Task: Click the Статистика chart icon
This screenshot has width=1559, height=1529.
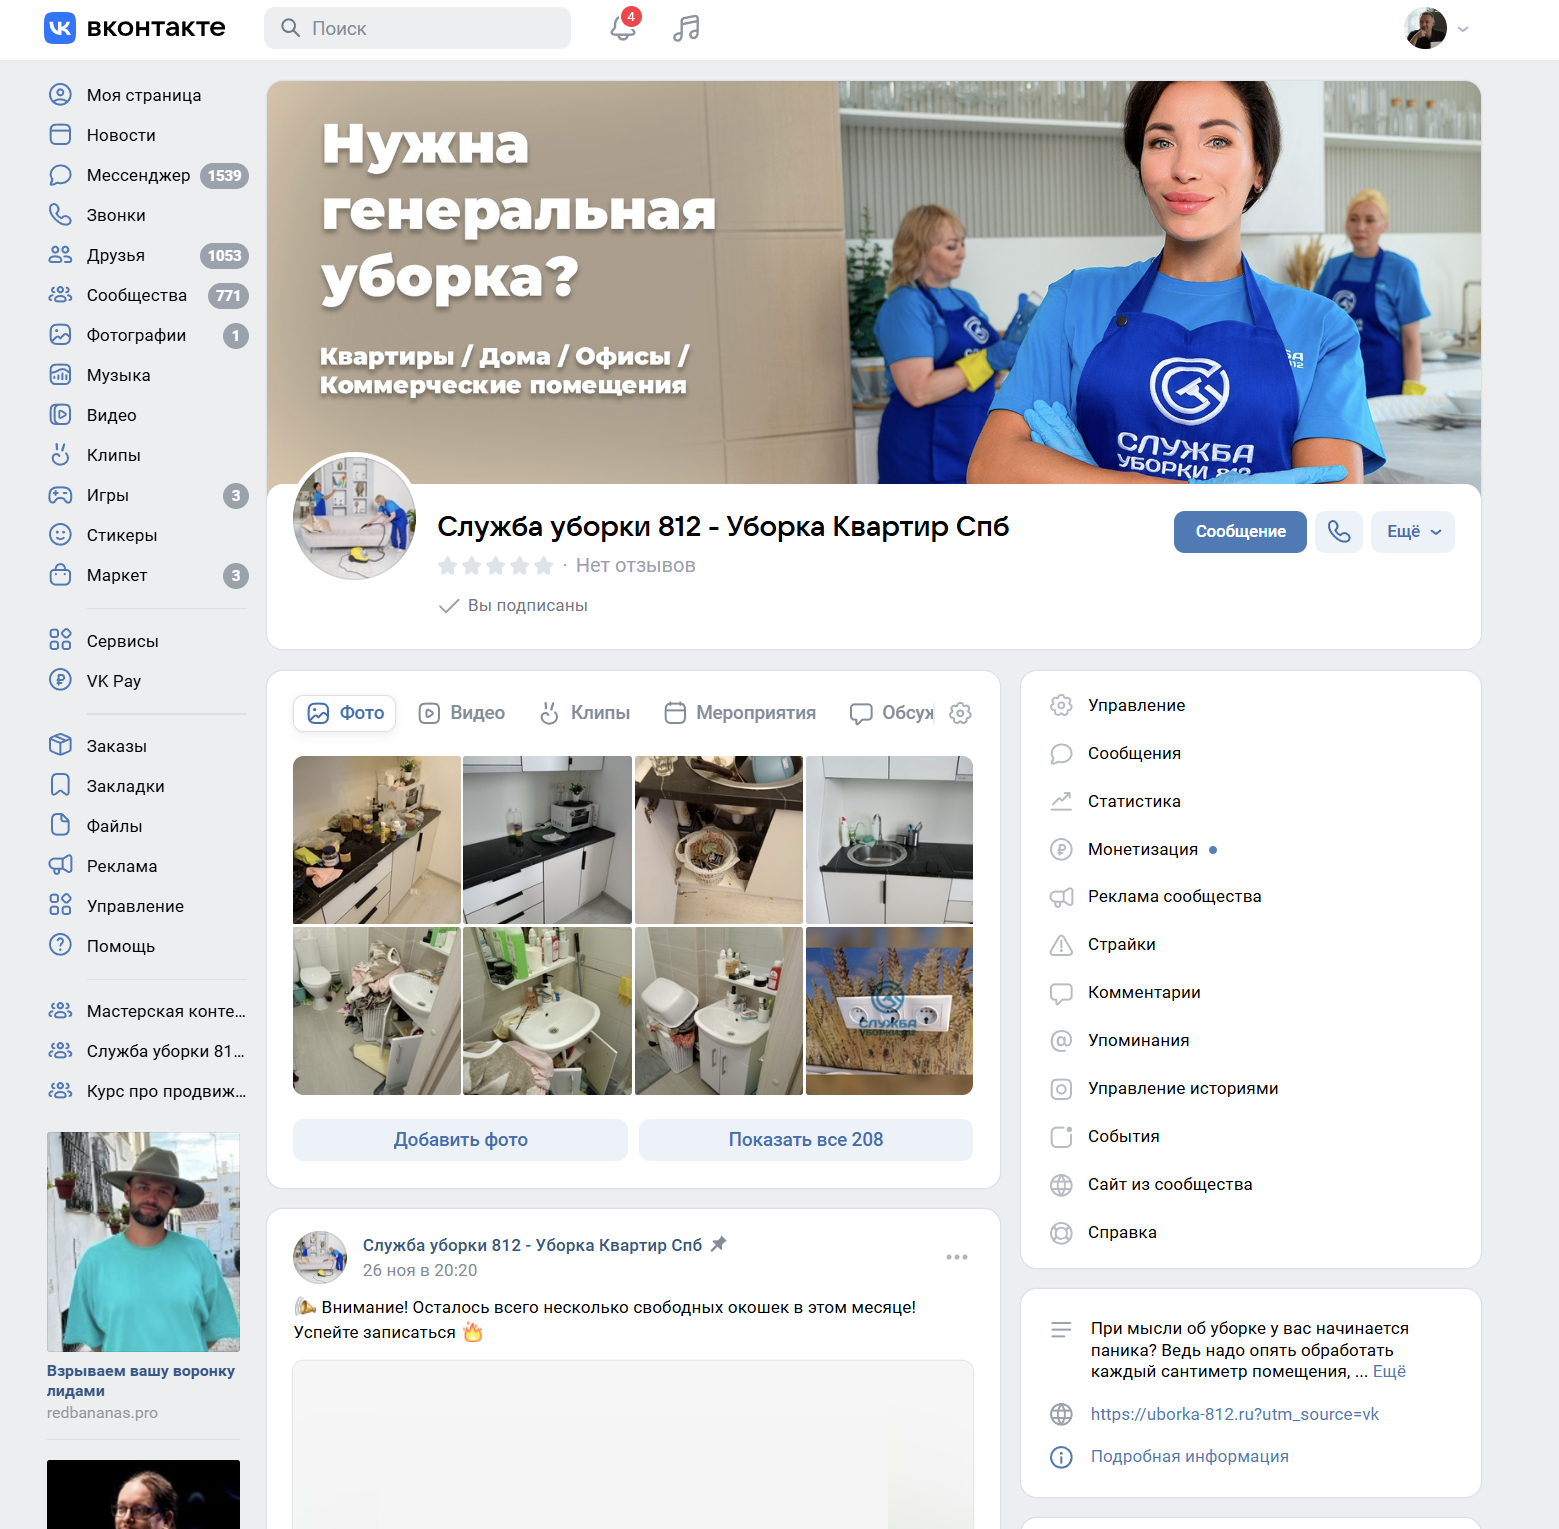Action: 1061,801
